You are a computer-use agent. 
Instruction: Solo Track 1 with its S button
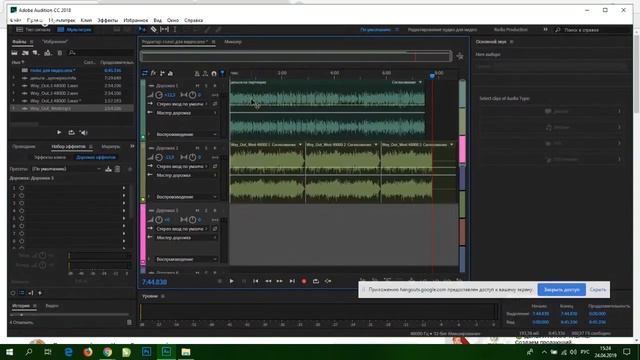click(206, 86)
